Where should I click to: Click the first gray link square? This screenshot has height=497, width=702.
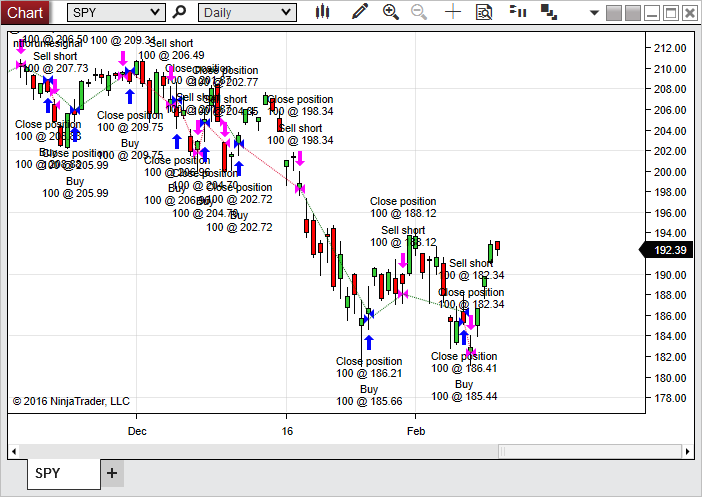[x=614, y=13]
